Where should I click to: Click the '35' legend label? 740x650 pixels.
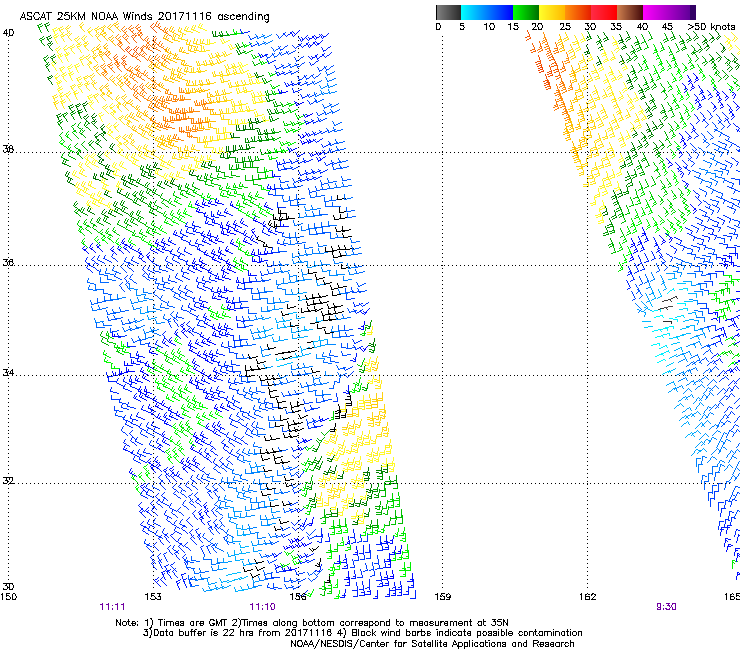pyautogui.click(x=616, y=27)
